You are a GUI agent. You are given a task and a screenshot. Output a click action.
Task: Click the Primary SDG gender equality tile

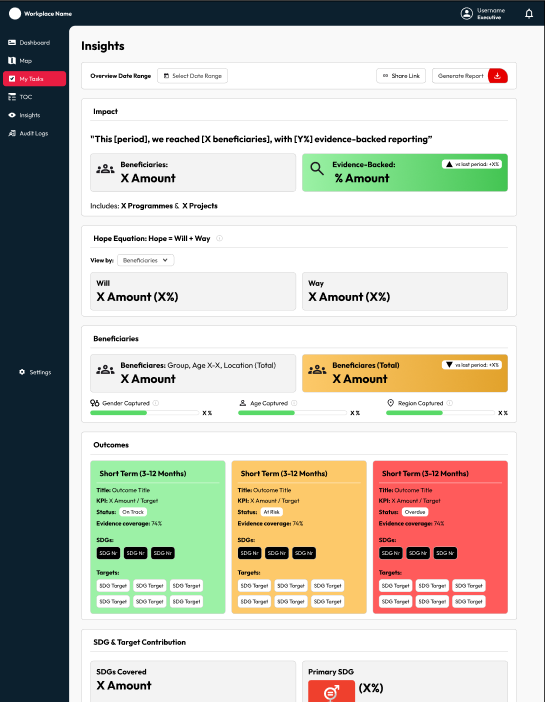(x=331, y=691)
